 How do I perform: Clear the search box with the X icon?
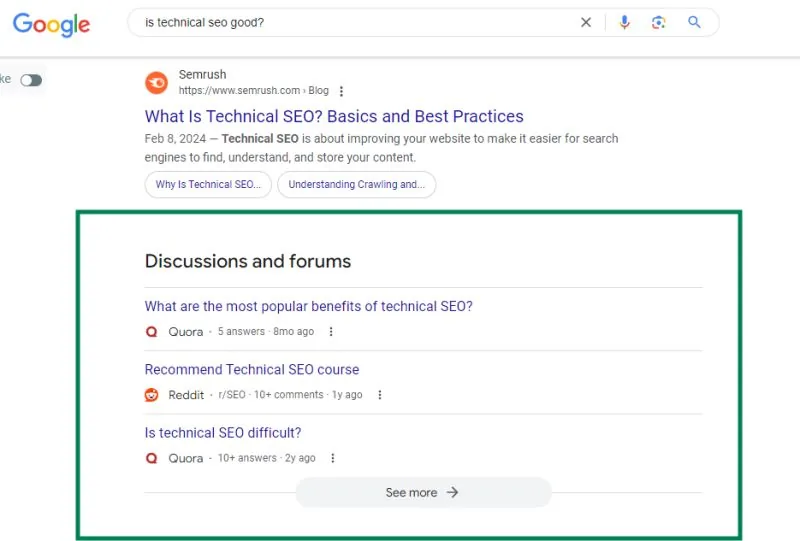pos(586,22)
